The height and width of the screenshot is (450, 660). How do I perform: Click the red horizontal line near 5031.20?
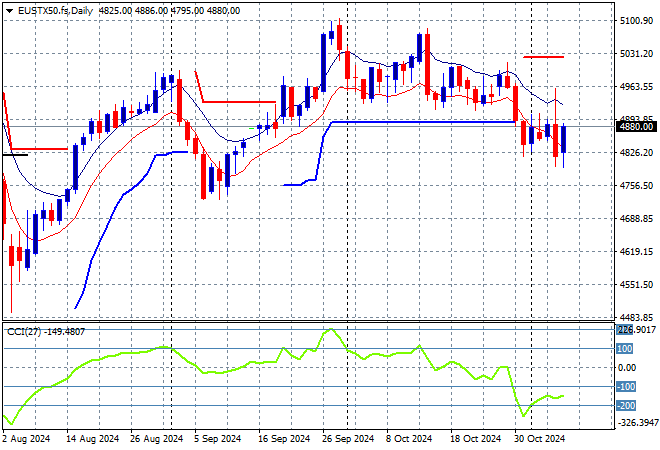543,57
